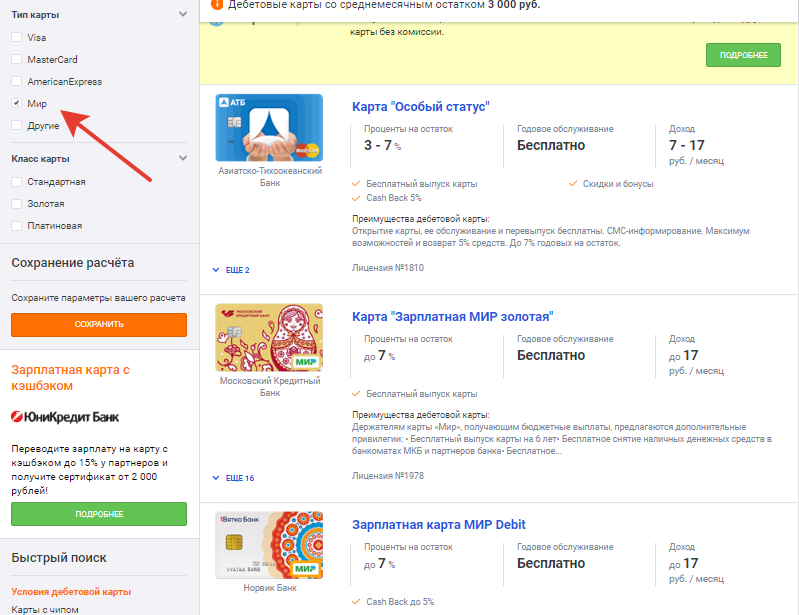Click the Московский Кредитный Банк name

(x=270, y=387)
